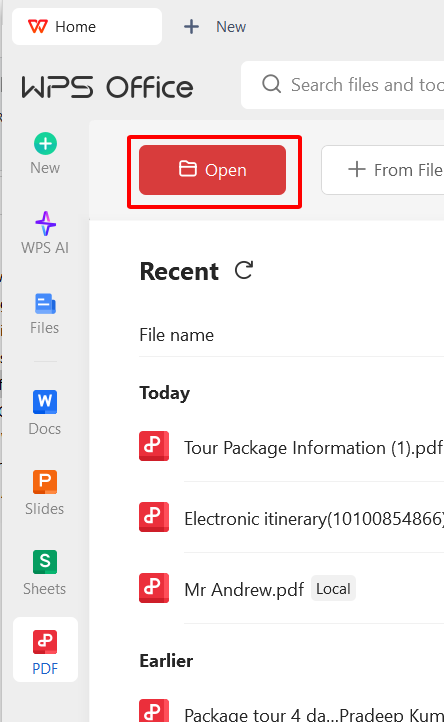Select the Slides icon in sidebar
This screenshot has height=722, width=444.
tap(45, 482)
